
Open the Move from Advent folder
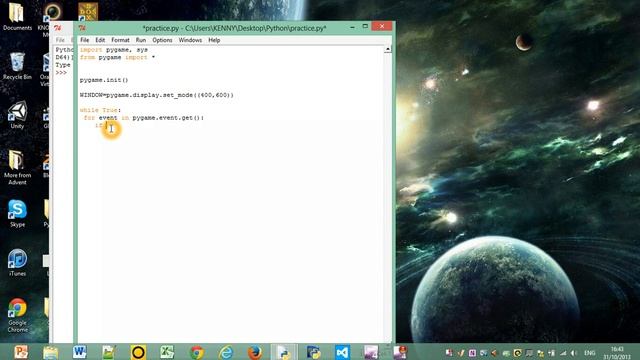coord(17,167)
